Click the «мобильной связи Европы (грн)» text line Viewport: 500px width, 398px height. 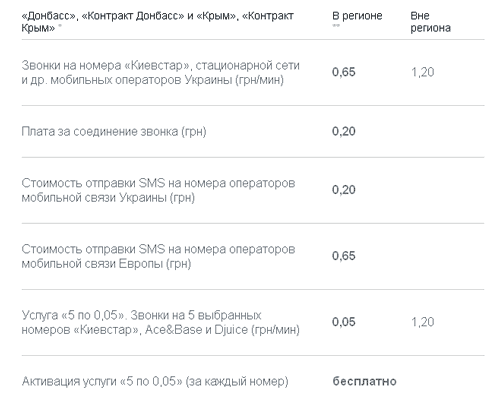coord(106,264)
